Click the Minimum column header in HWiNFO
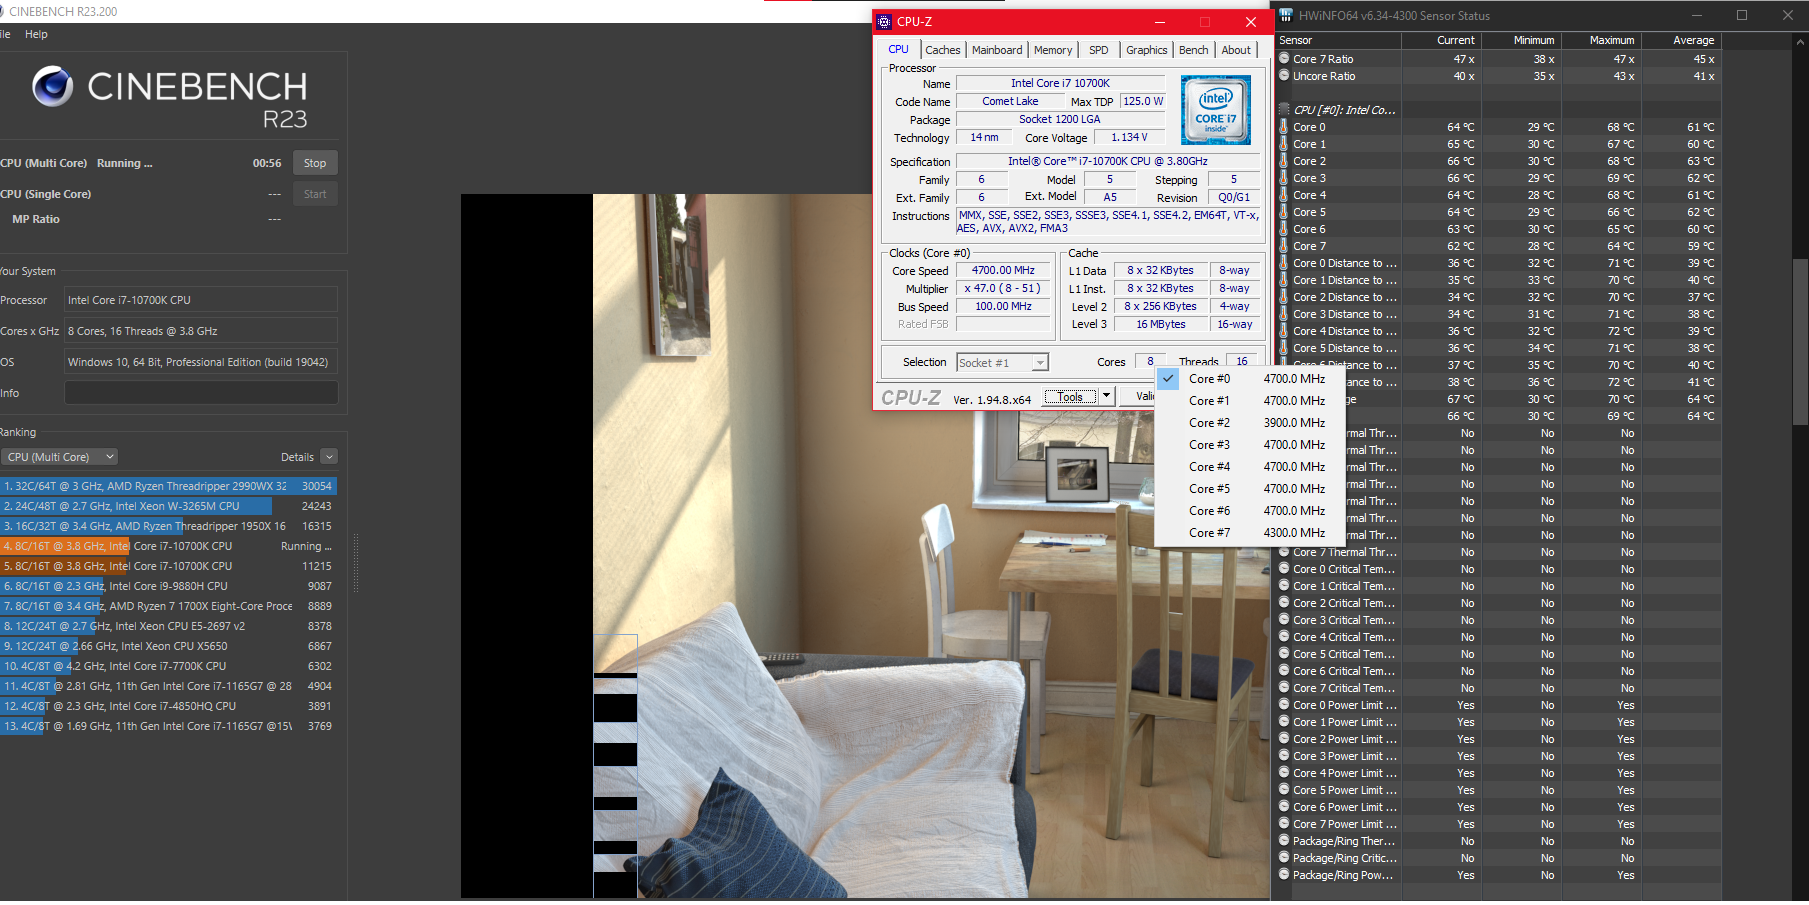Viewport: 1809px width, 905px height. tap(1521, 40)
